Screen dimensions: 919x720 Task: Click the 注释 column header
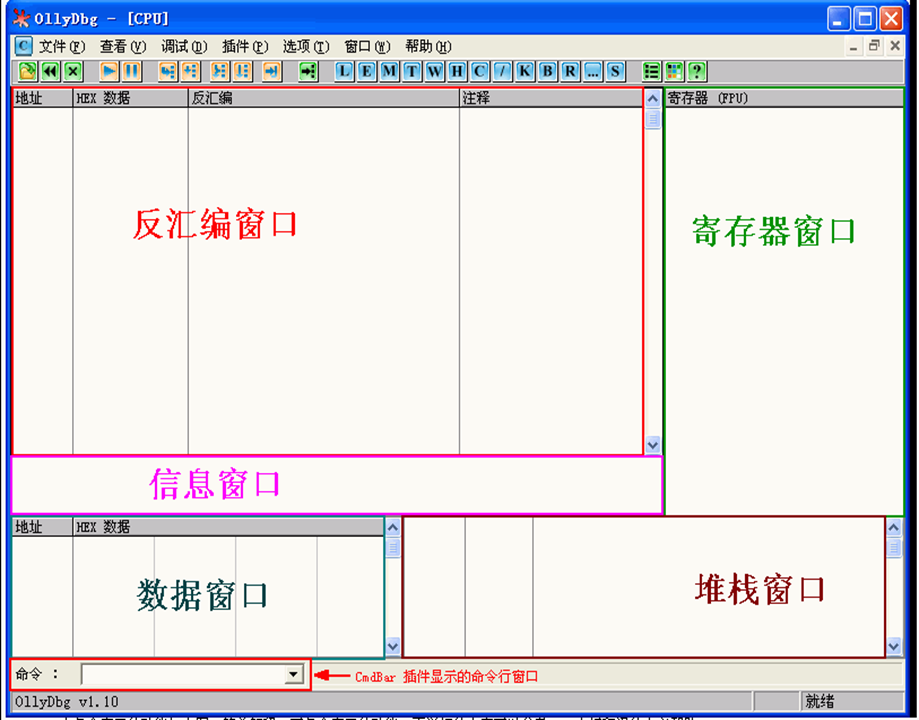pyautogui.click(x=551, y=98)
